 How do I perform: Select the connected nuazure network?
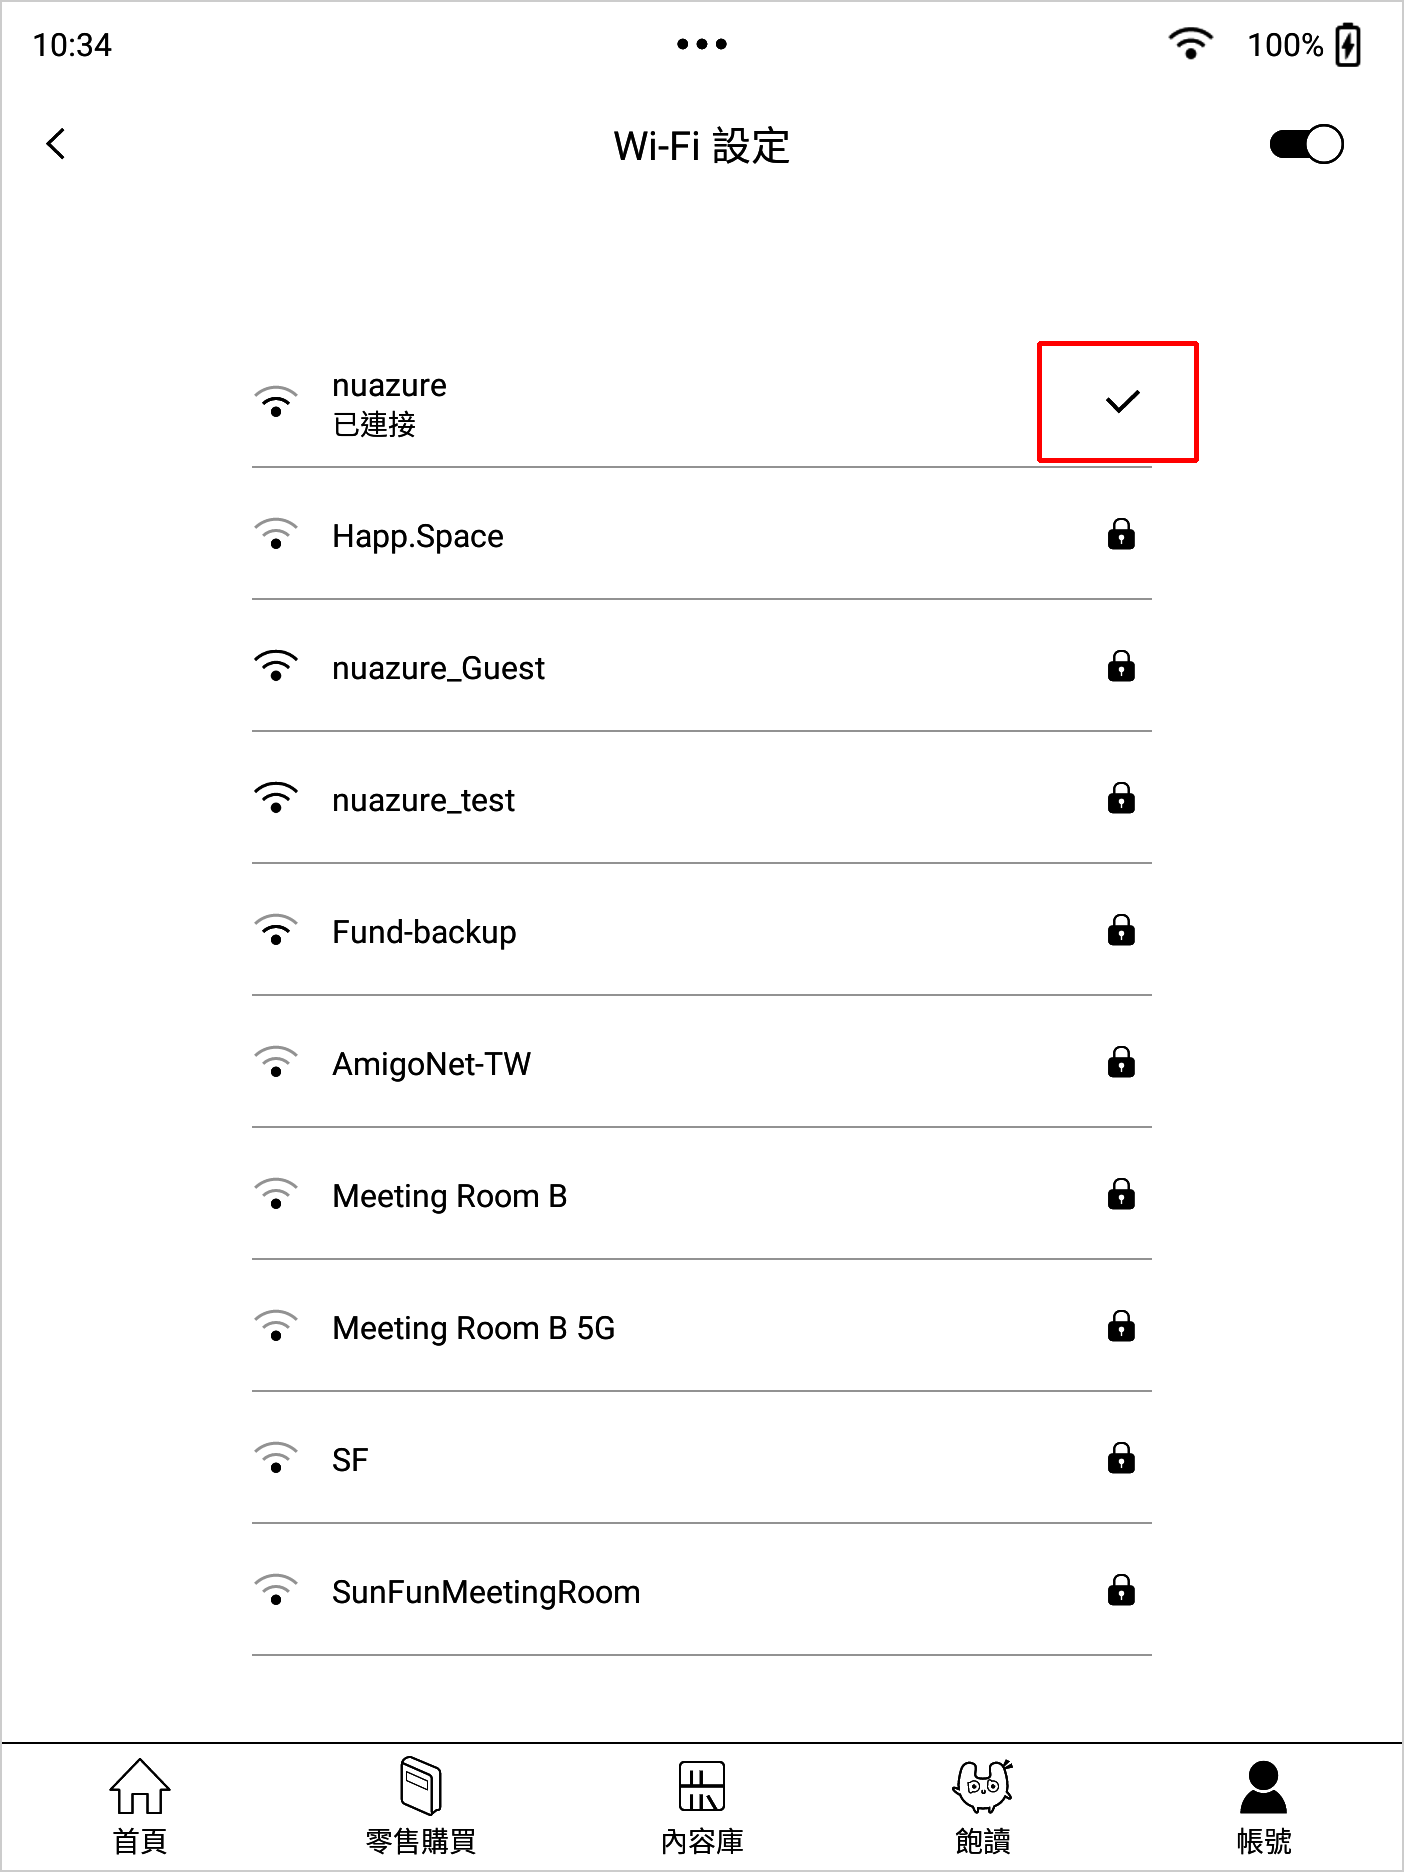click(x=702, y=403)
